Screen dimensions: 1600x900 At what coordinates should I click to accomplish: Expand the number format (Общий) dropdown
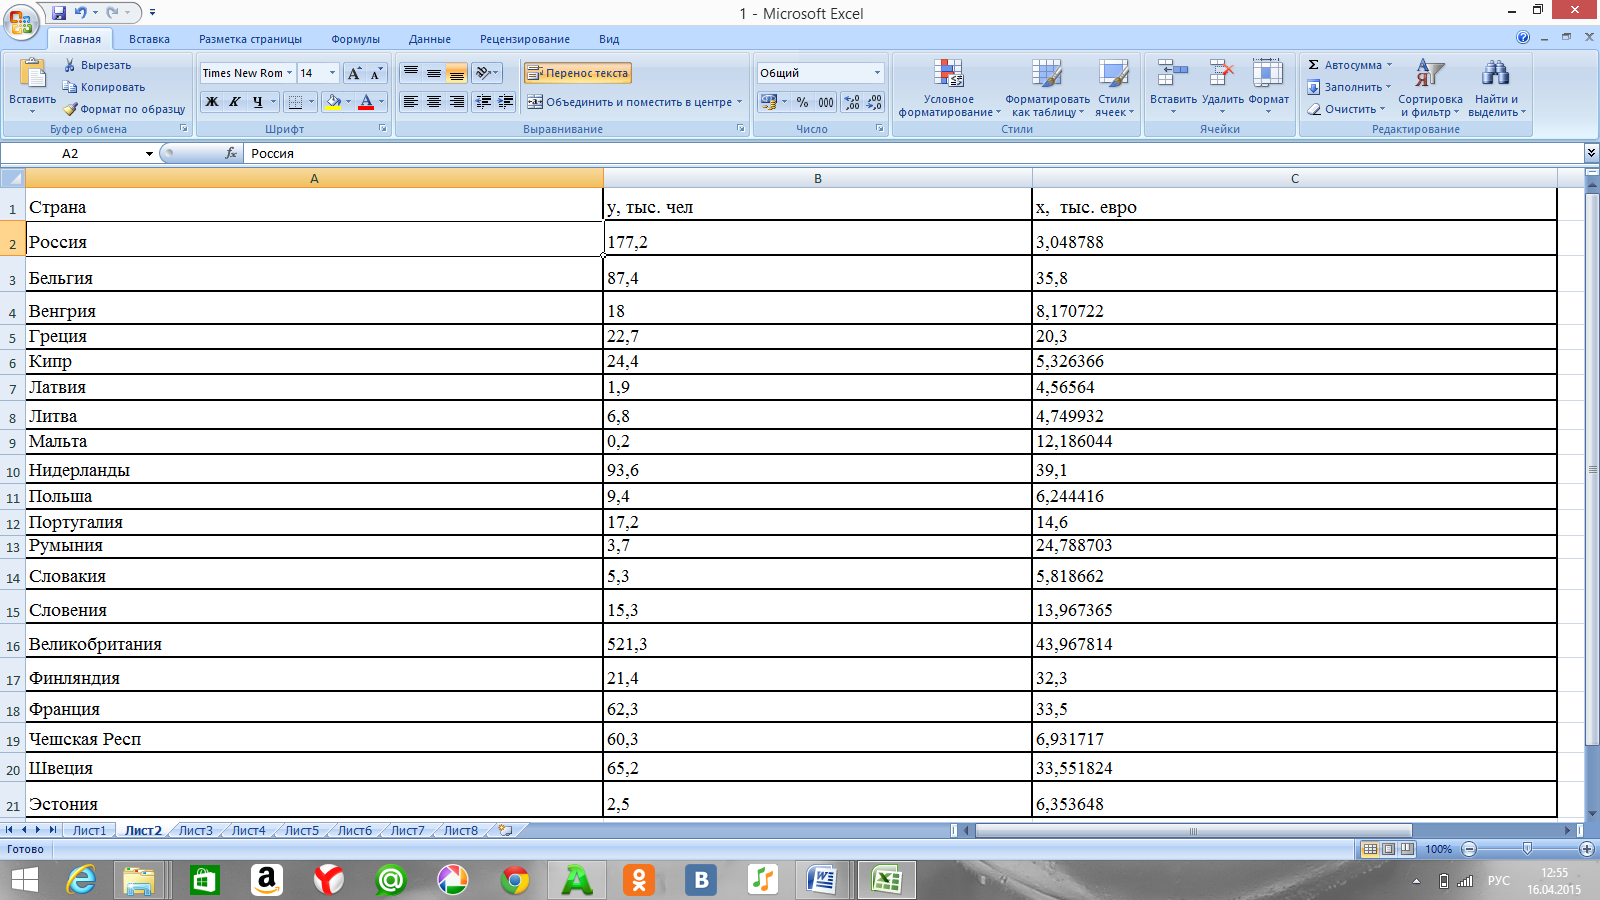pos(877,73)
